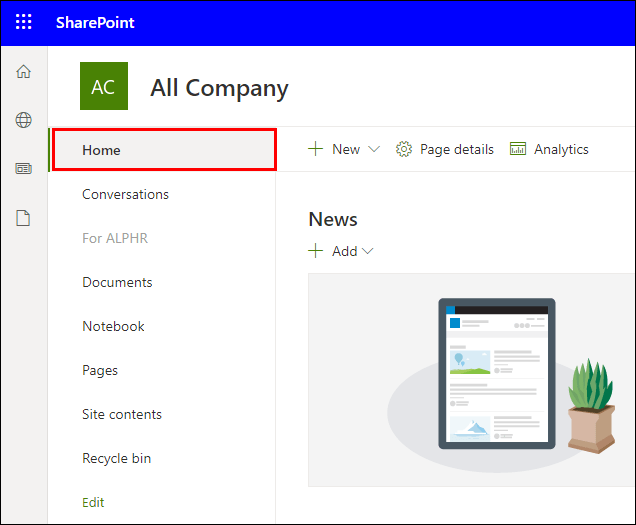Open Pages in site navigation
The image size is (636, 525).
click(100, 370)
